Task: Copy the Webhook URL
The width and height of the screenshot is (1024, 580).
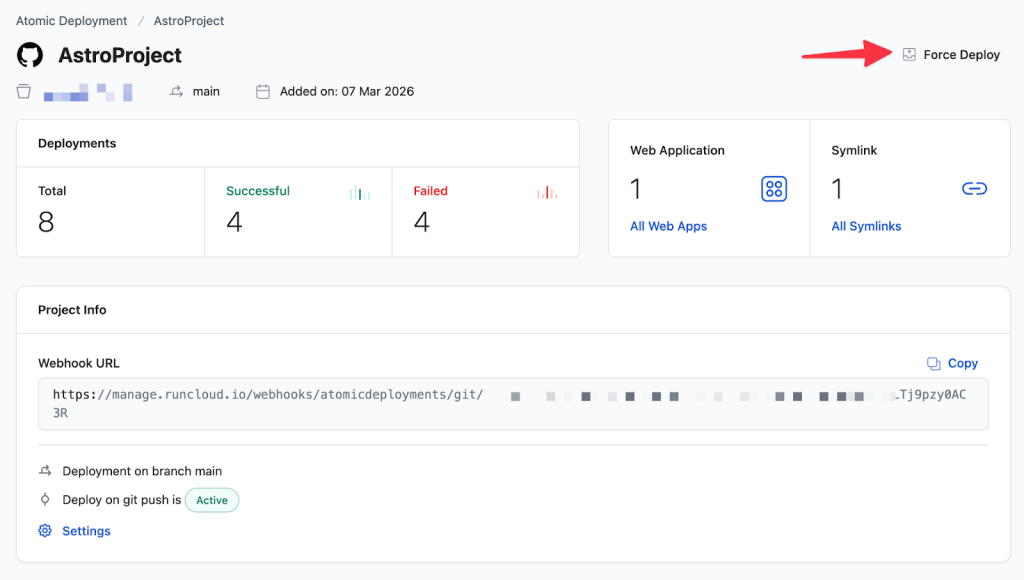Action: tap(952, 363)
